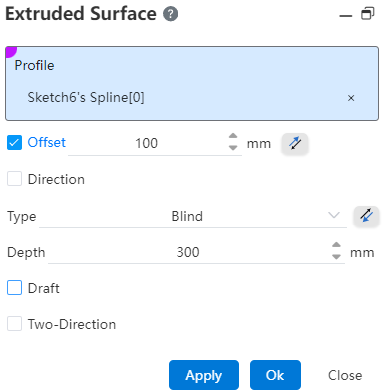Apply the extruded surface settings

204,375
